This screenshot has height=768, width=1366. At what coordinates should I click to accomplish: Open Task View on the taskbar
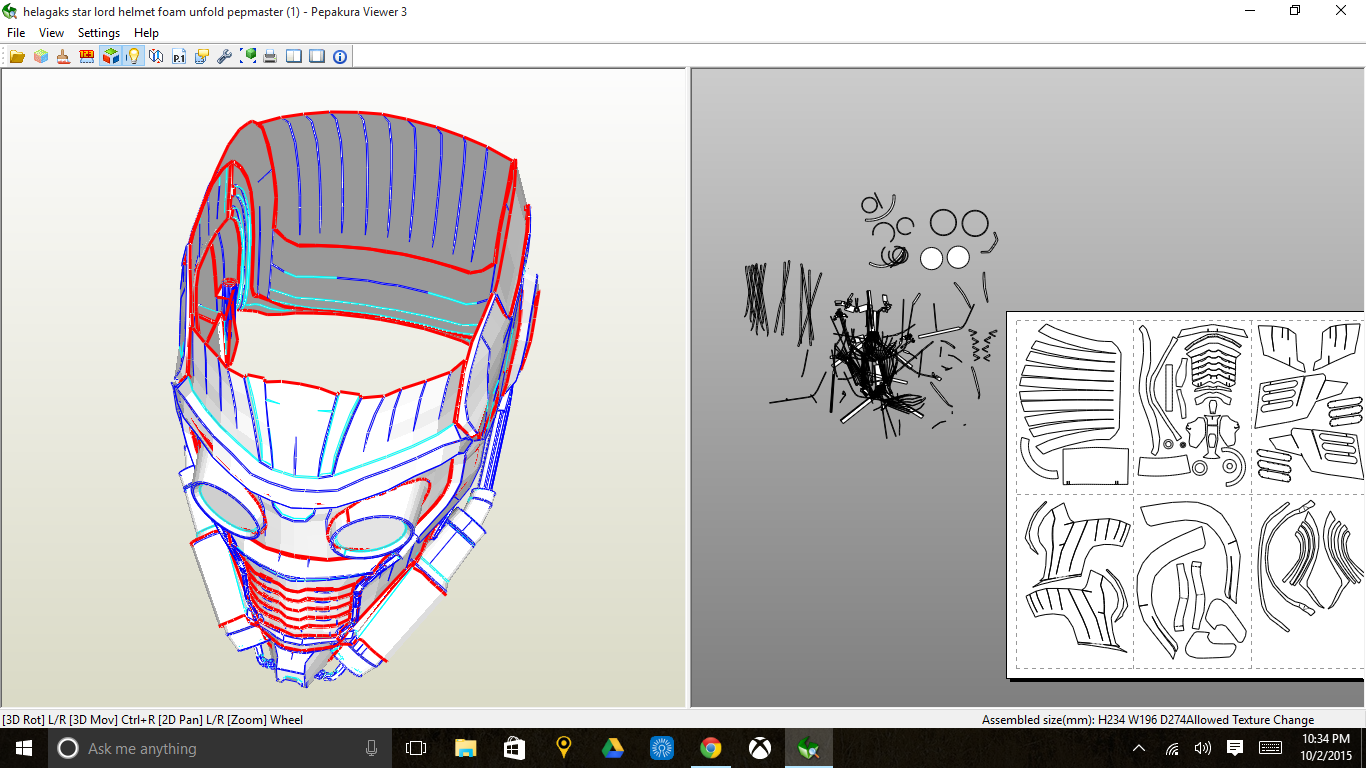[x=416, y=748]
